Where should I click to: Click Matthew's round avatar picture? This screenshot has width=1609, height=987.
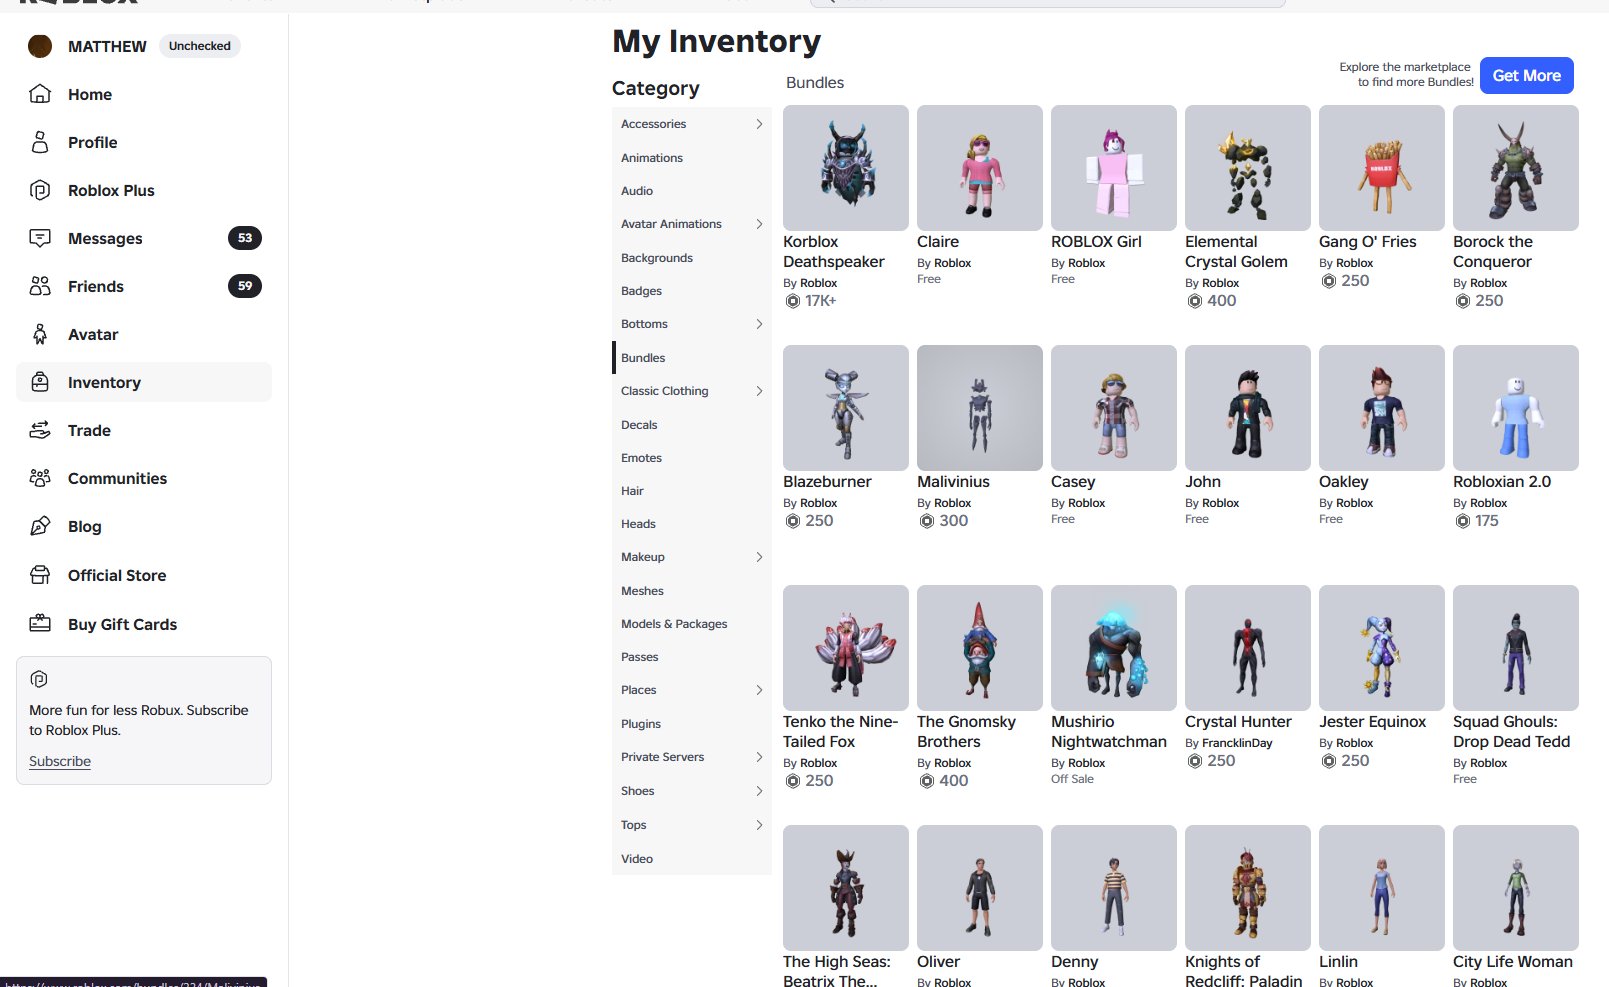click(40, 46)
